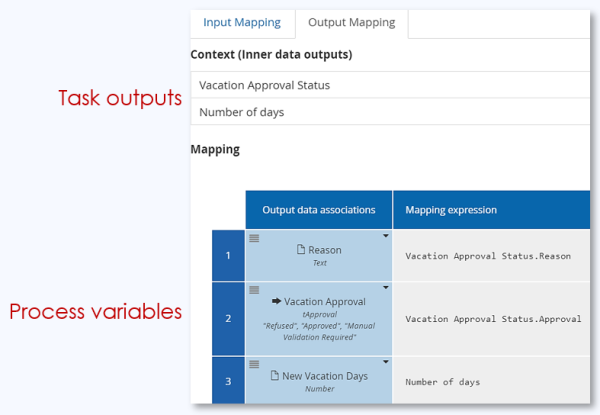Viewport: 600px width, 415px height.
Task: Edit the Vacation Approval Status.Reason mapping expression
Action: pyautogui.click(x=487, y=256)
